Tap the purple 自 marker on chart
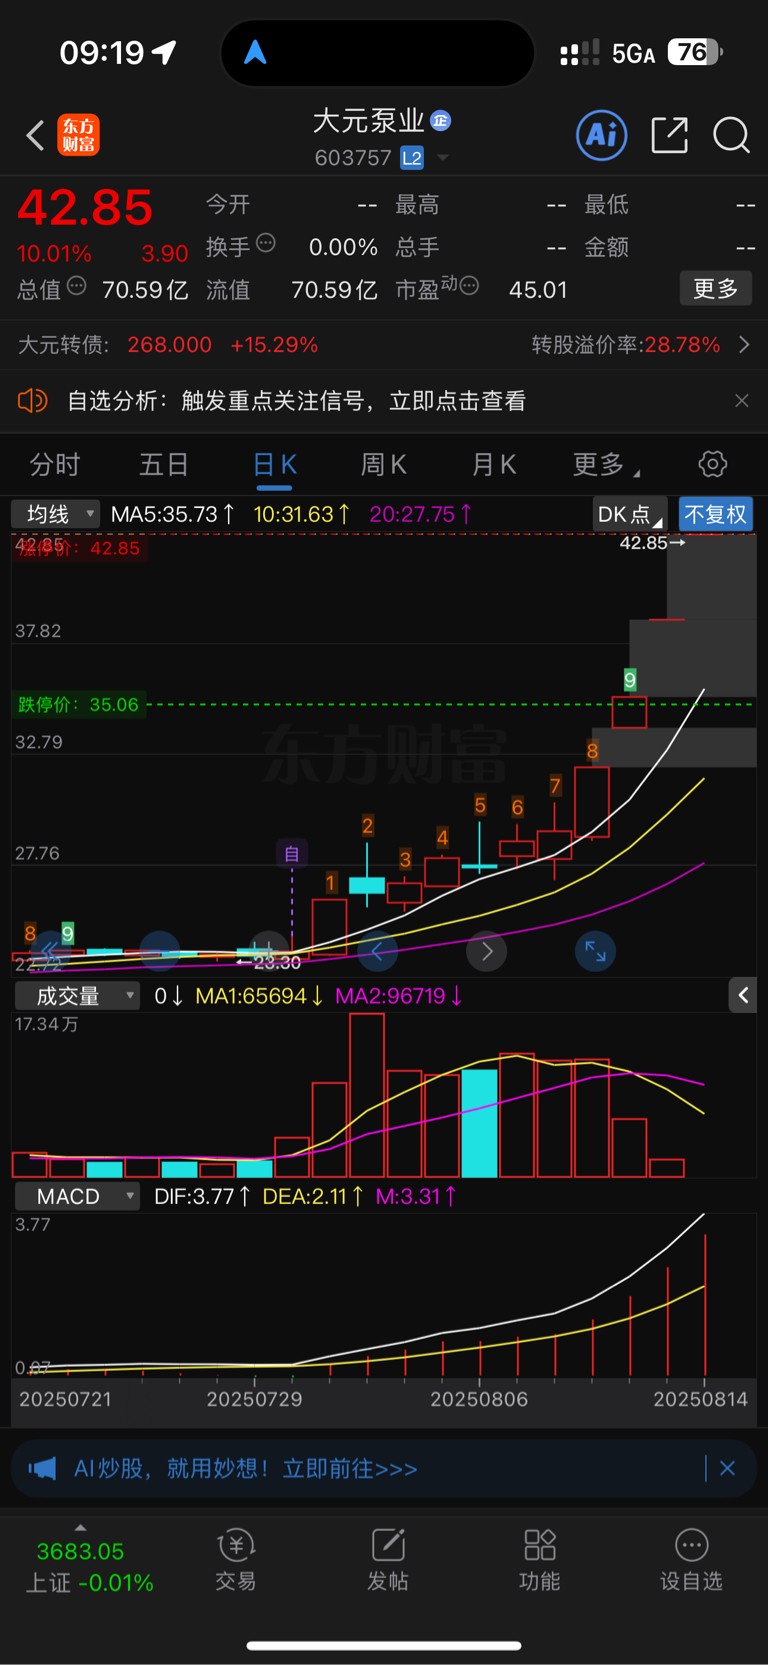The width and height of the screenshot is (768, 1665). pos(292,853)
